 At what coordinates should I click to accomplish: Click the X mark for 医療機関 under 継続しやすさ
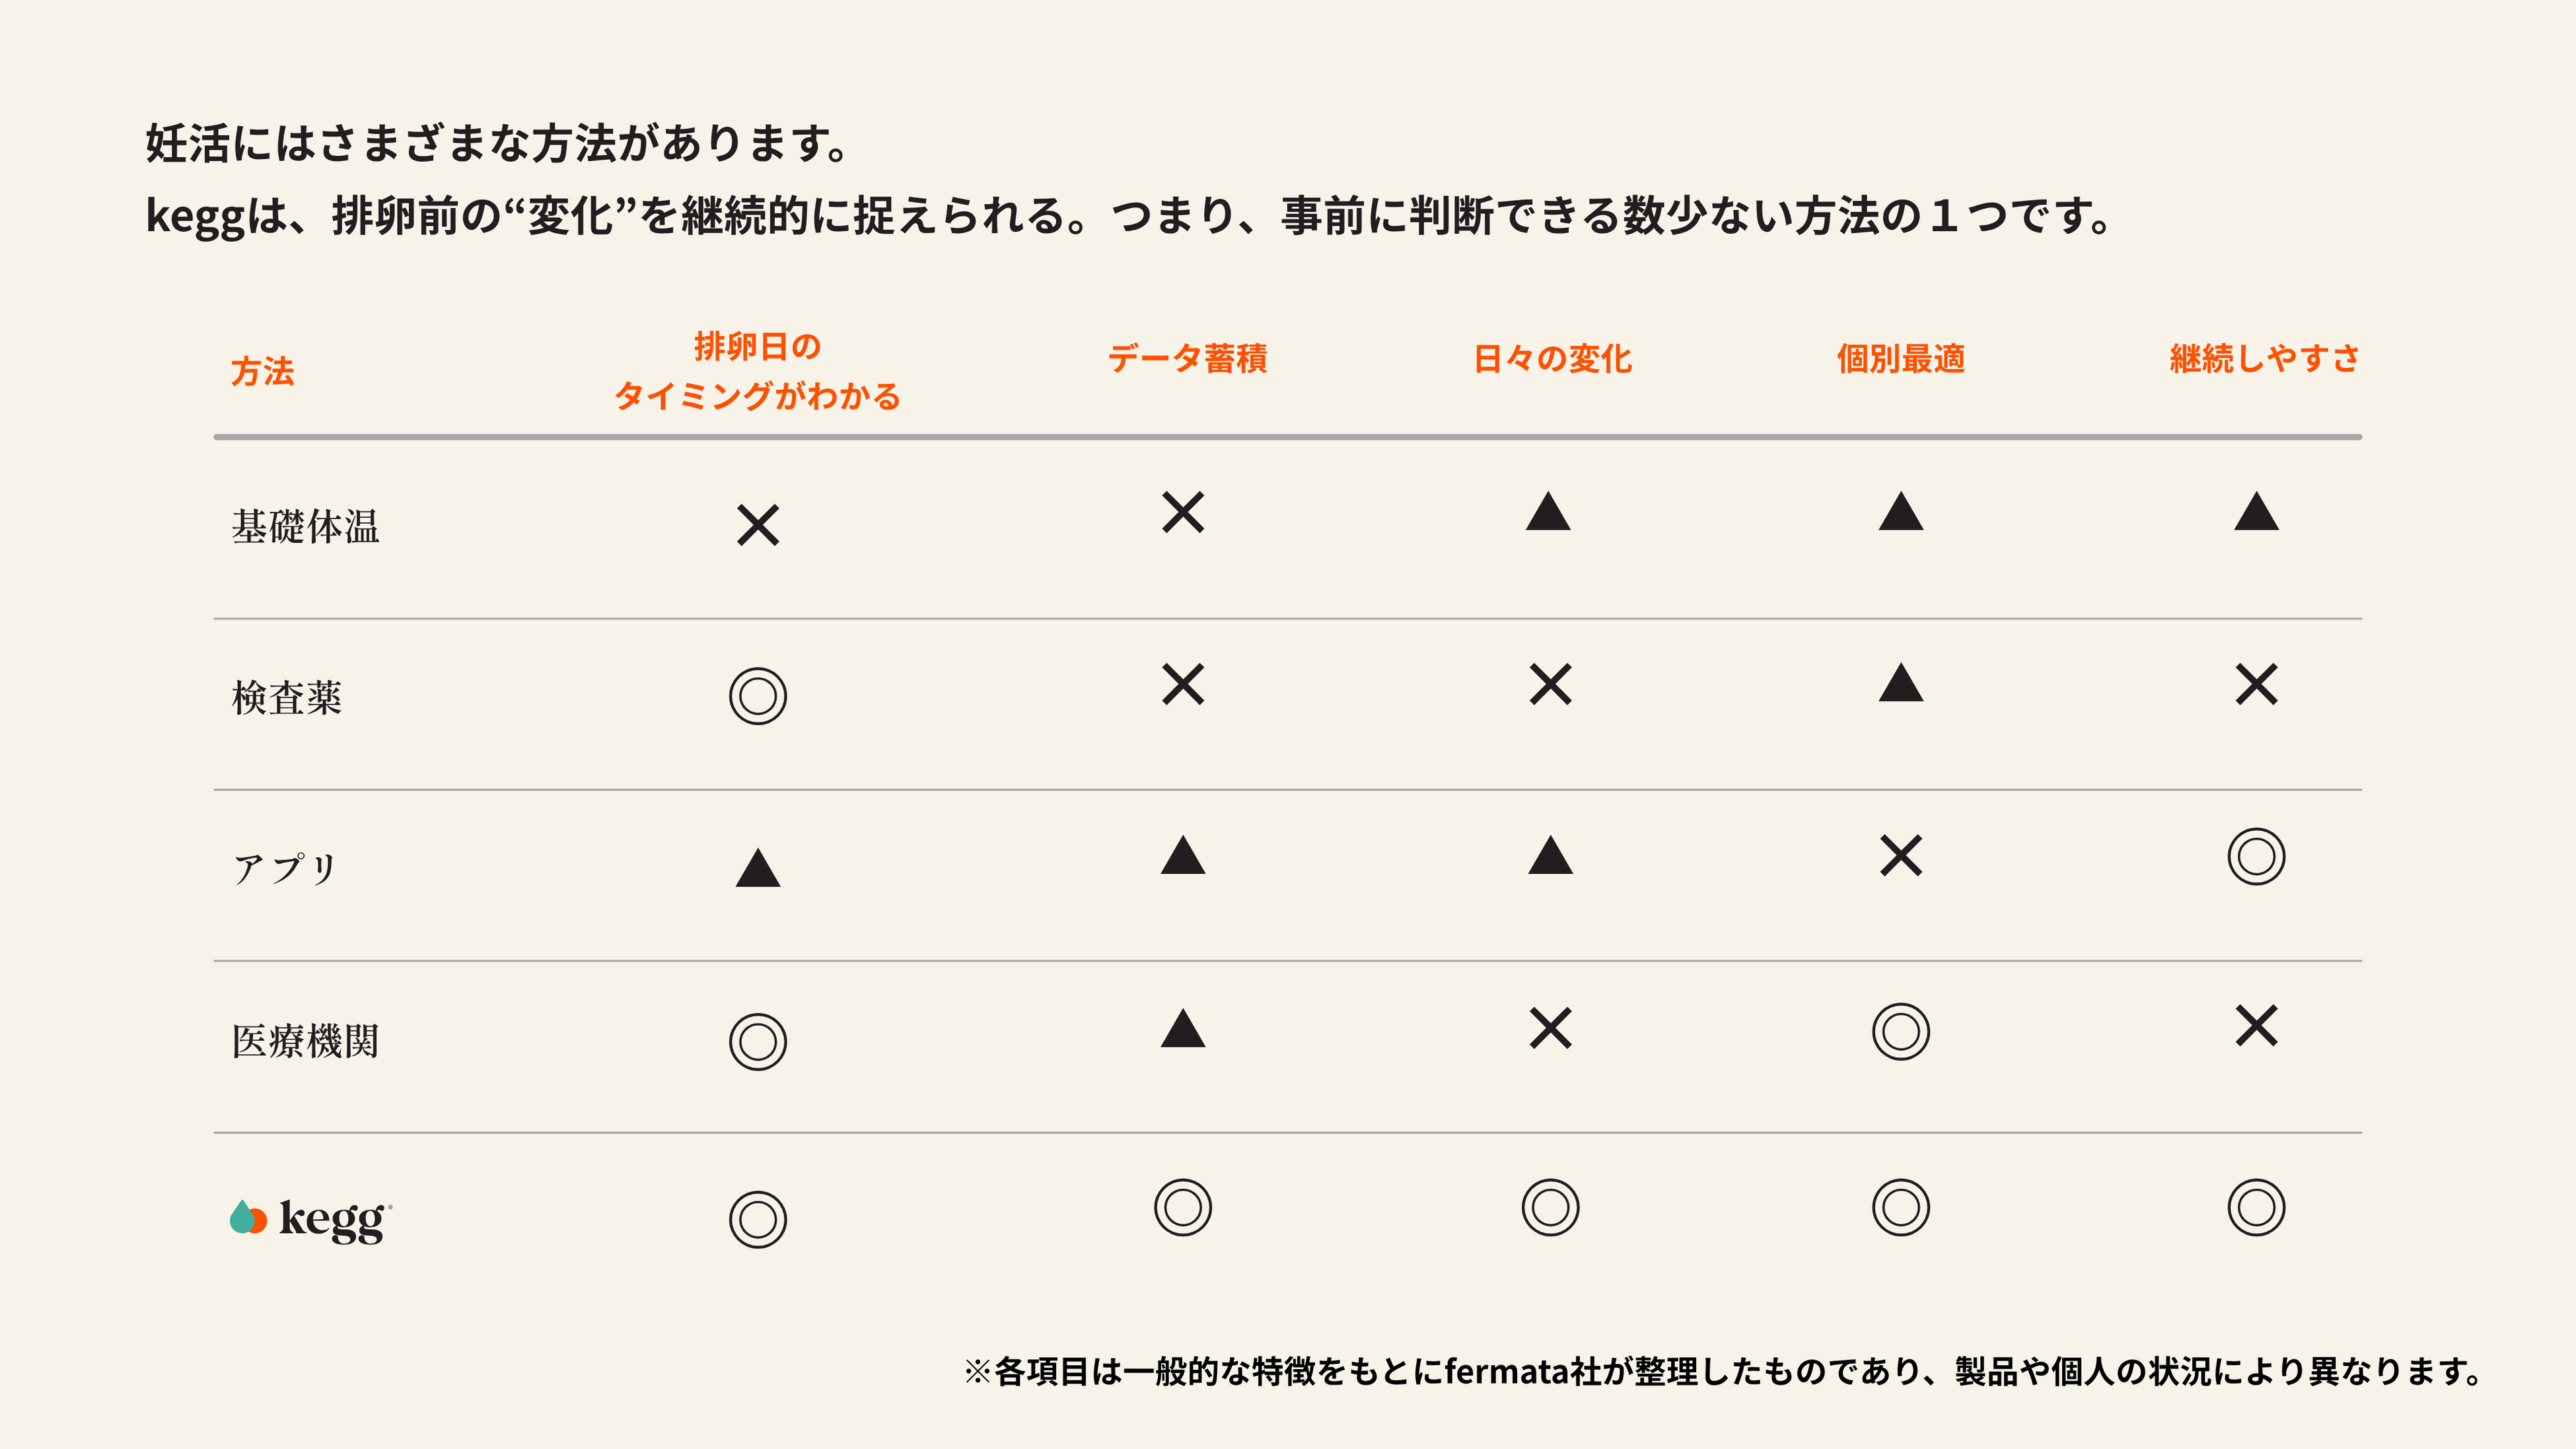pyautogui.click(x=2256, y=1026)
